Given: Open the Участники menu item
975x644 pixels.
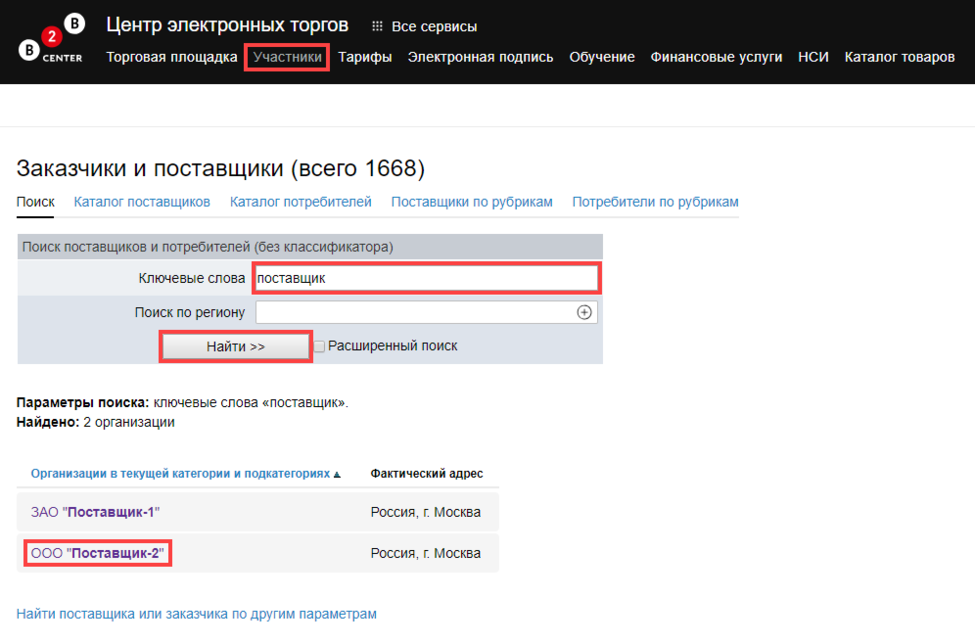Looking at the screenshot, I should (287, 57).
